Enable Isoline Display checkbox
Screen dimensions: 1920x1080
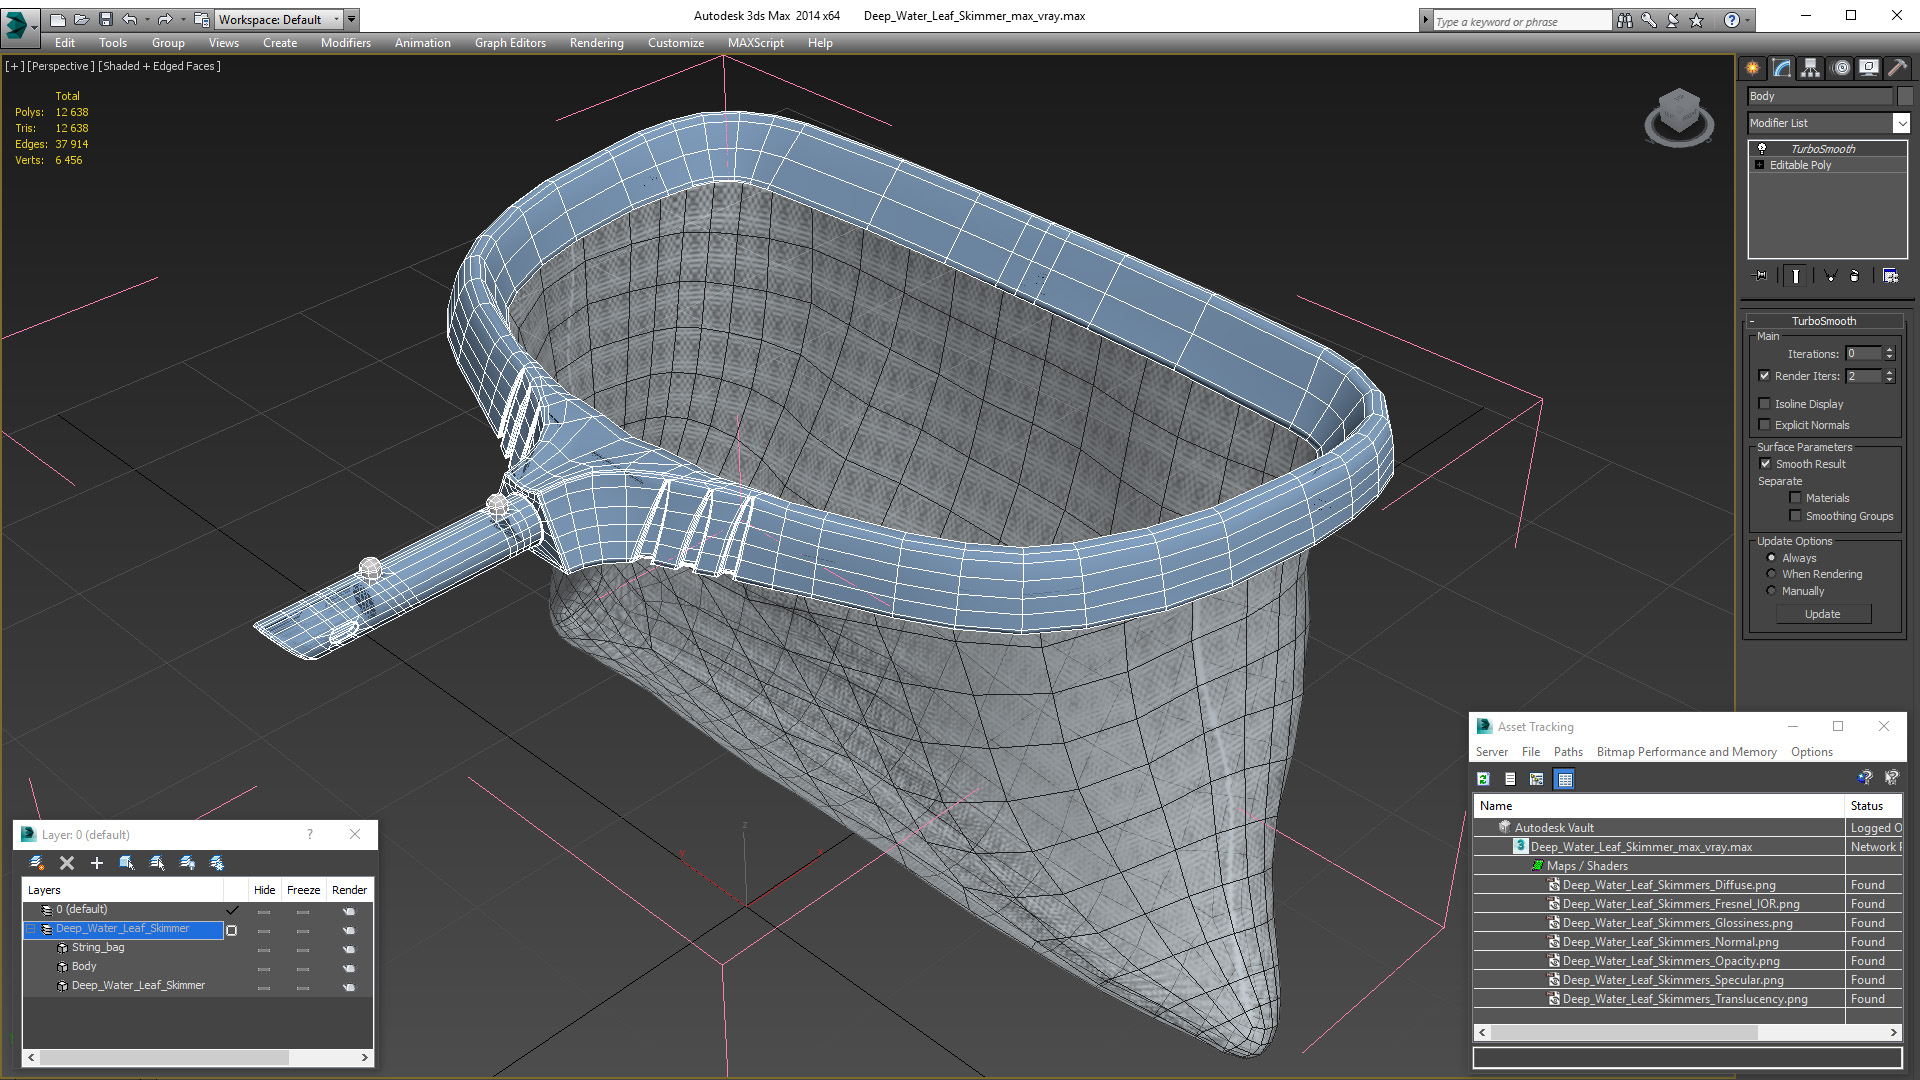[x=1765, y=404]
